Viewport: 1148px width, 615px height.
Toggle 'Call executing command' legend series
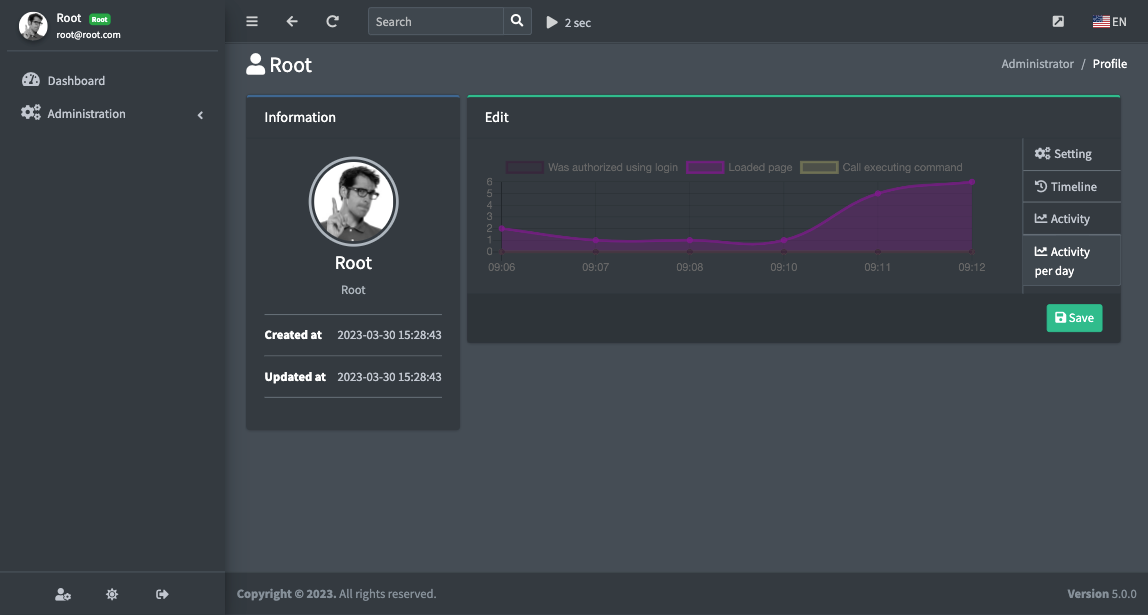pos(881,167)
